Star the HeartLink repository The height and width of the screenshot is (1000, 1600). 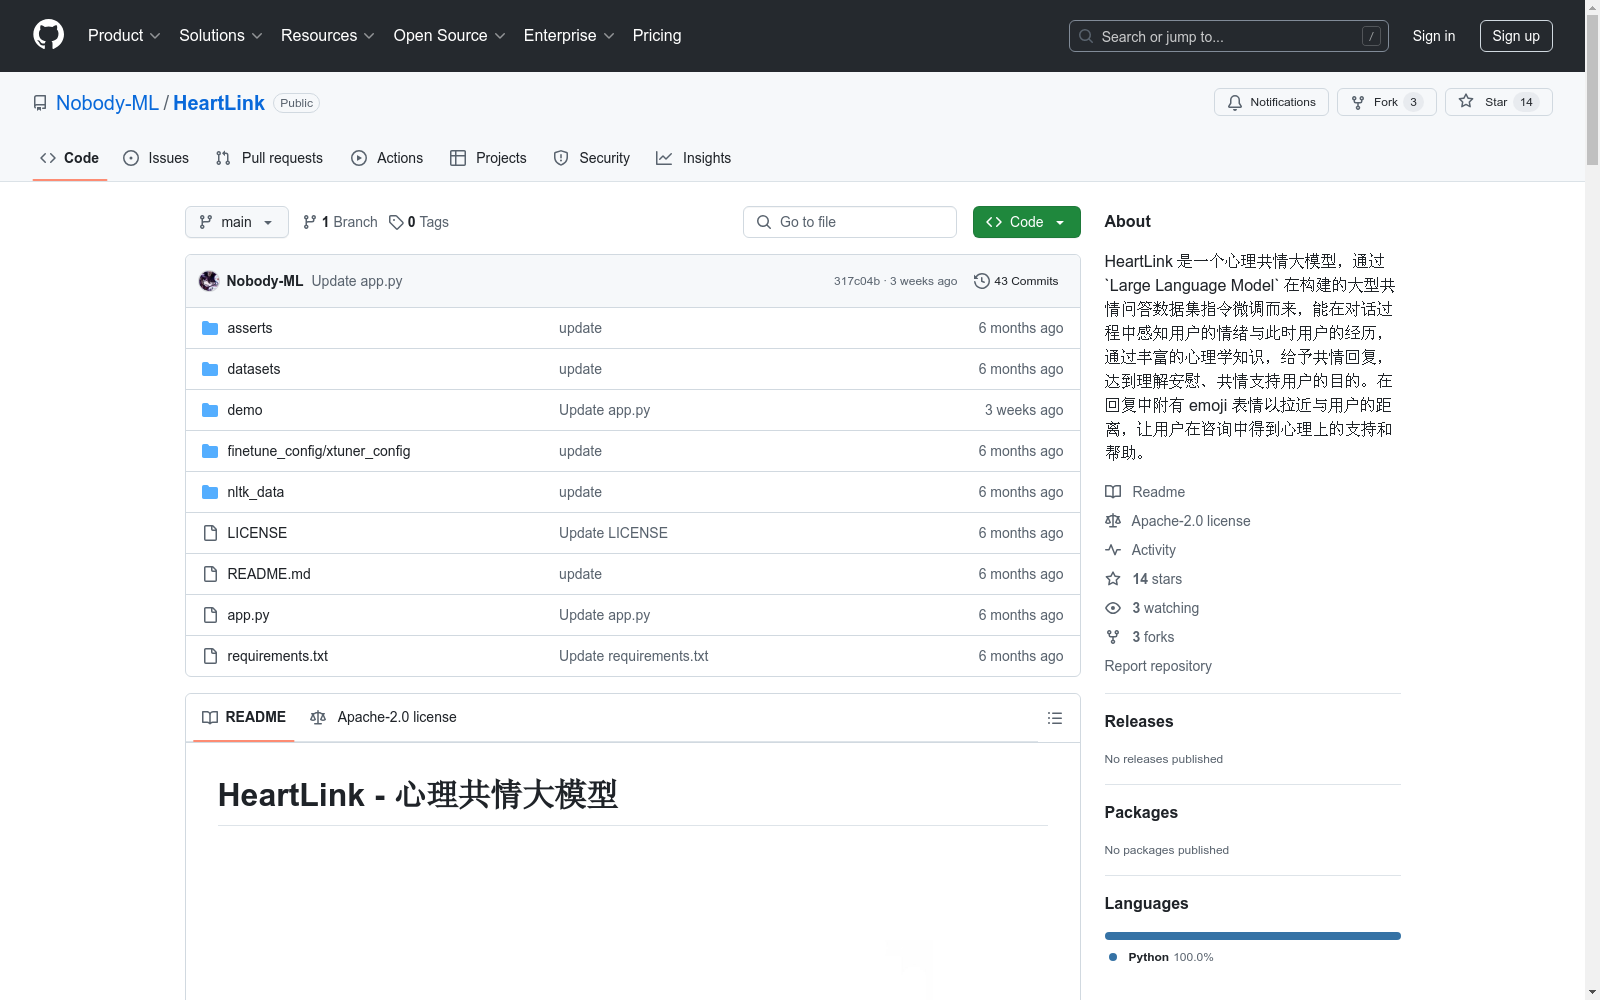pyautogui.click(x=1496, y=101)
